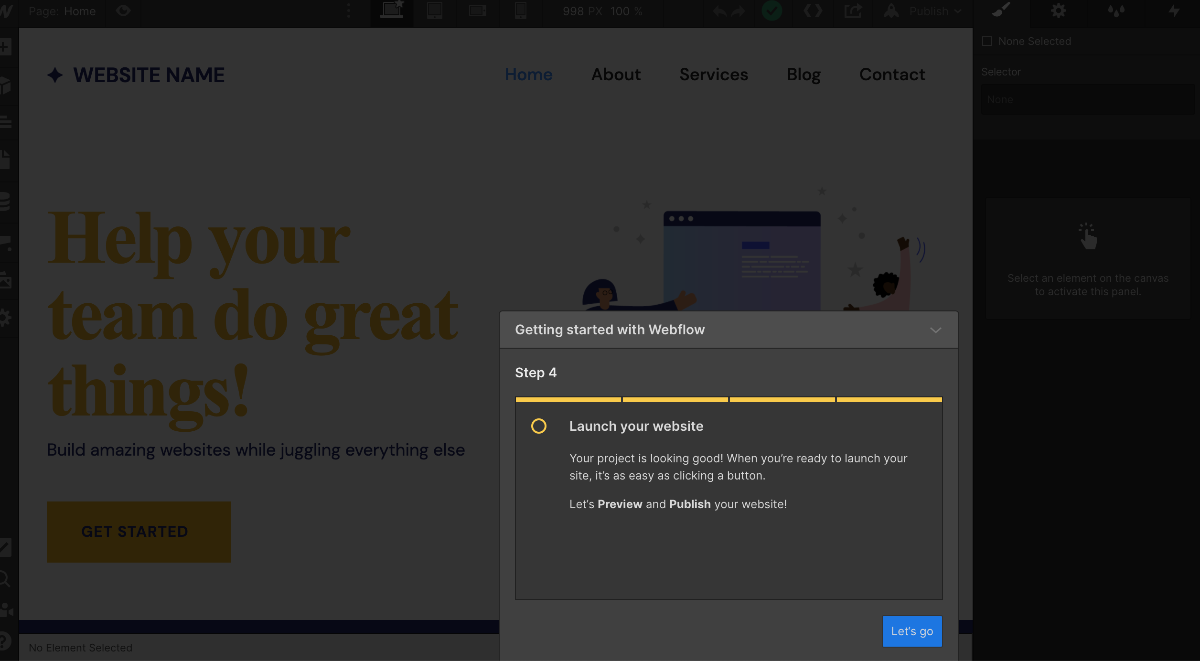Click the pencil icon in the lower left sidebar

pyautogui.click(x=5, y=547)
